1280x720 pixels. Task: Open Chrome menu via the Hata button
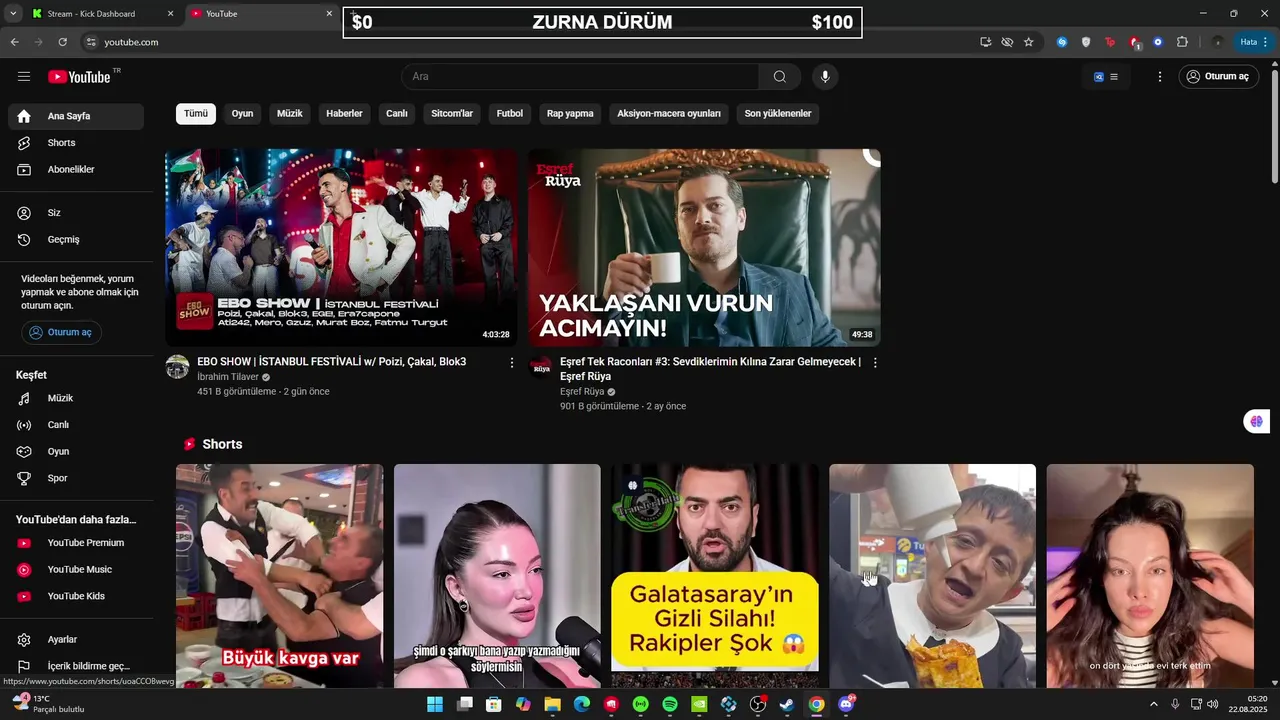coord(1254,42)
